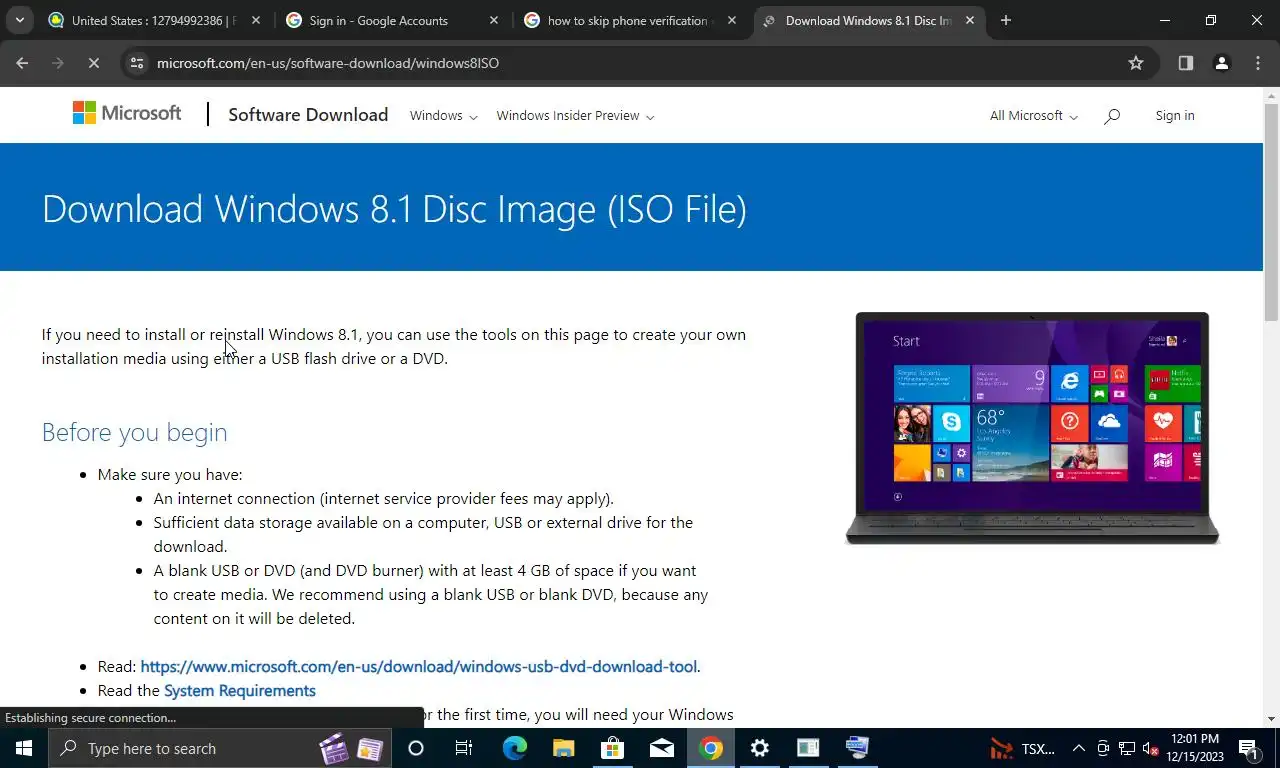Close the Sign in - Google Accounts tab
The width and height of the screenshot is (1280, 768).
pos(493,20)
